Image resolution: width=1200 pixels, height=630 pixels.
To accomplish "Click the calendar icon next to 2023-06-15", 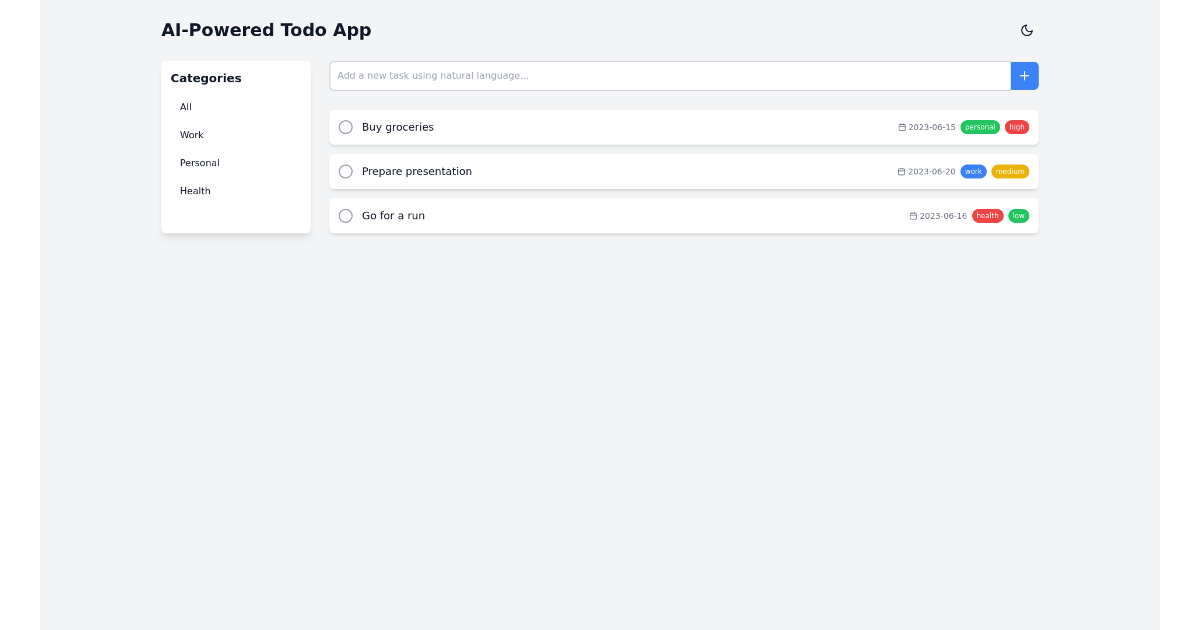I will [903, 127].
